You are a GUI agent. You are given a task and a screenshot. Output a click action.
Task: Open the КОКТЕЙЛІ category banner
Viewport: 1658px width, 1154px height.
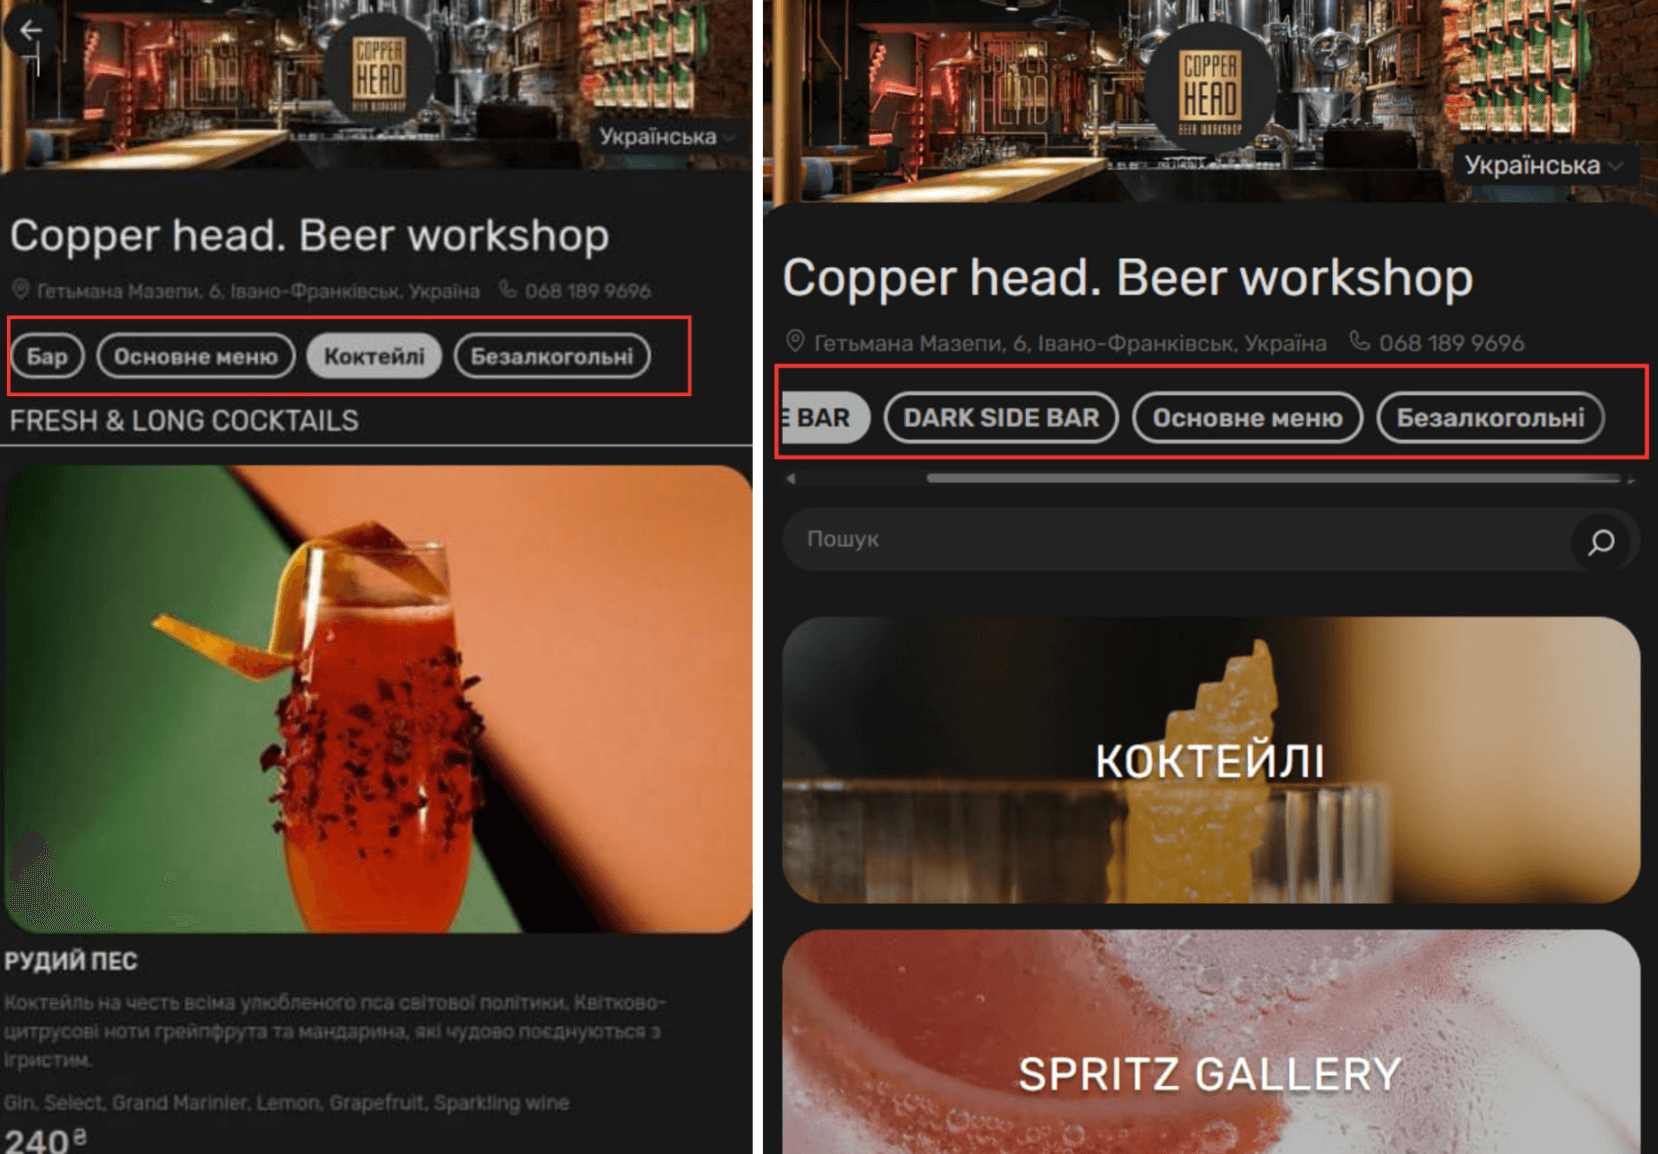1211,760
